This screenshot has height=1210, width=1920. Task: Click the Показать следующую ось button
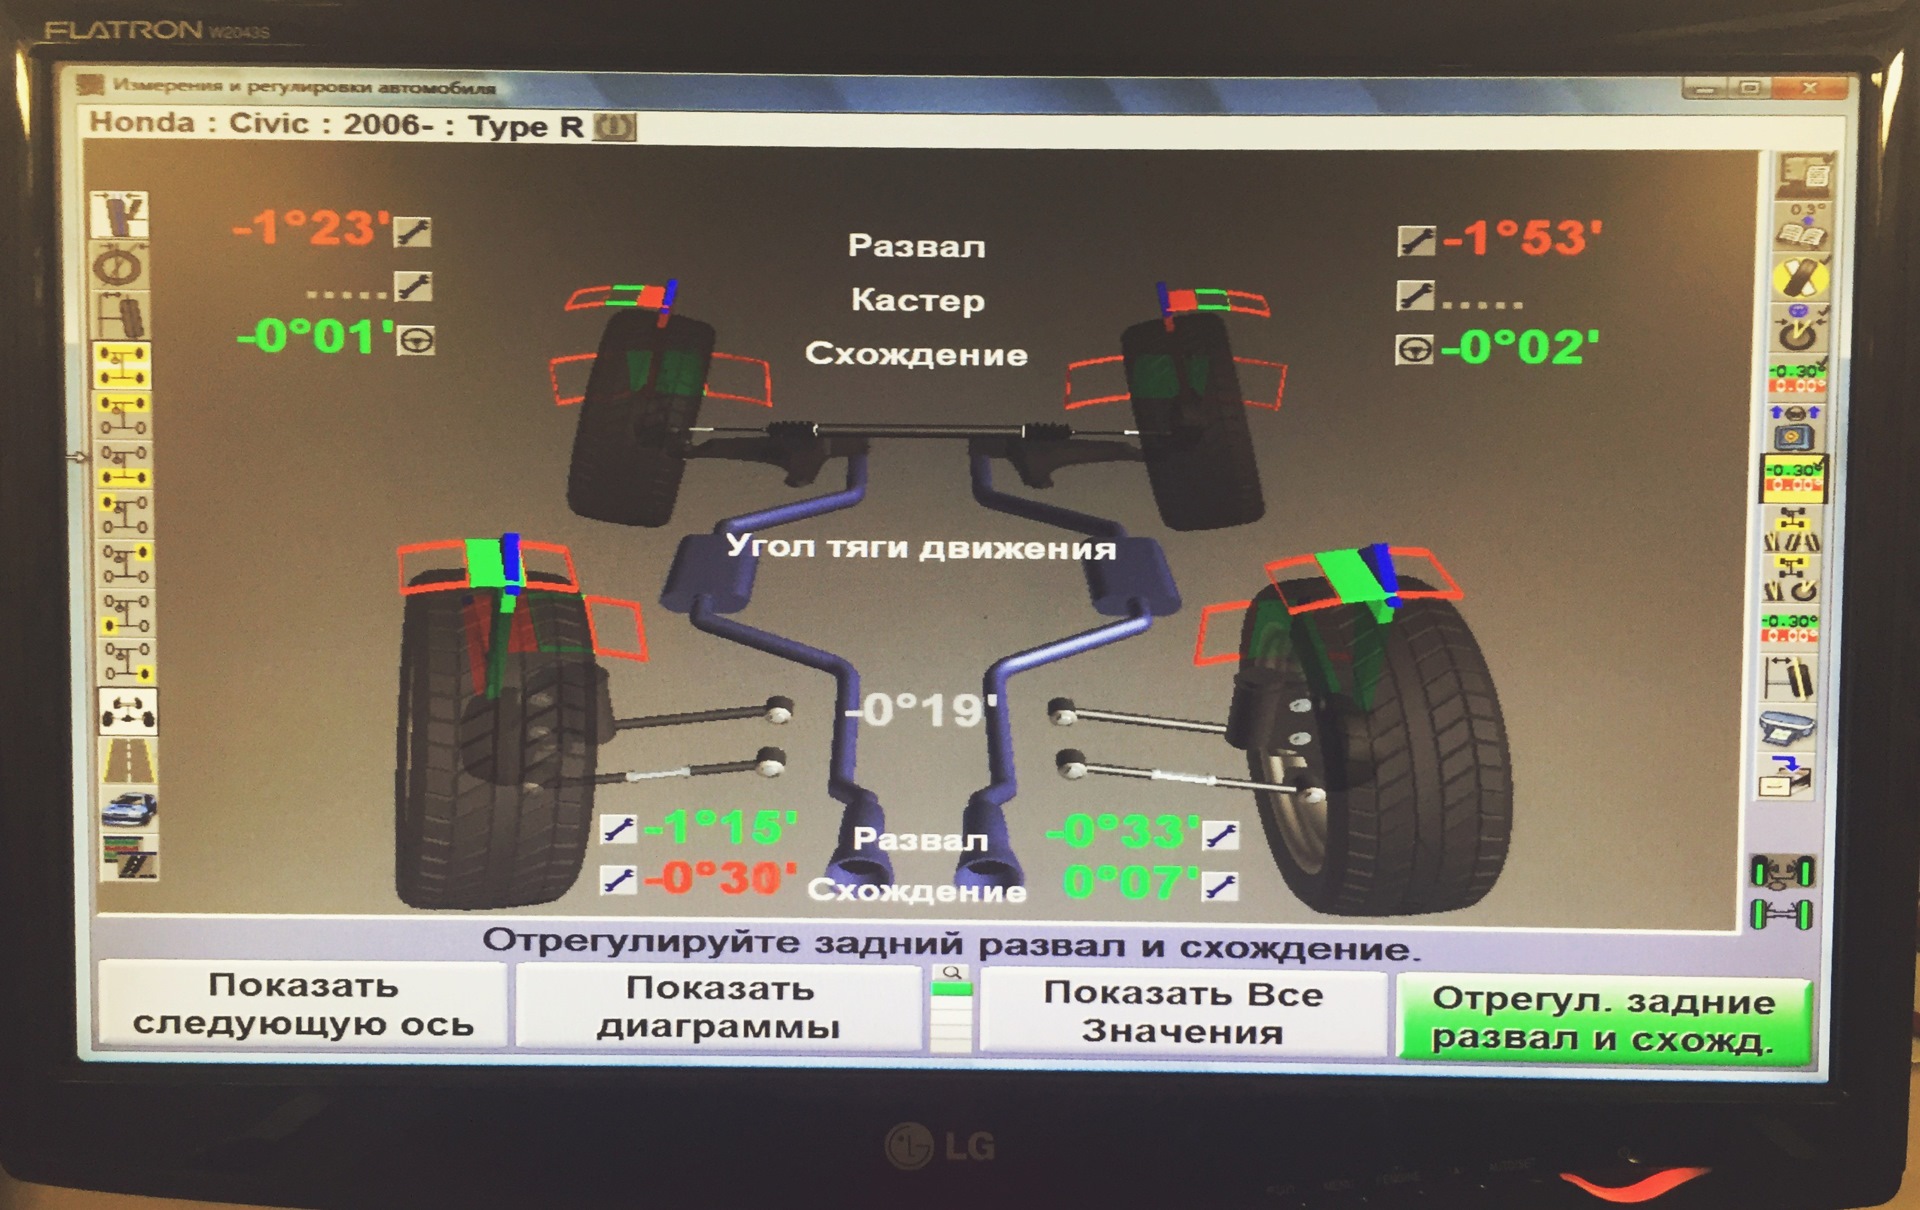pyautogui.click(x=302, y=1004)
